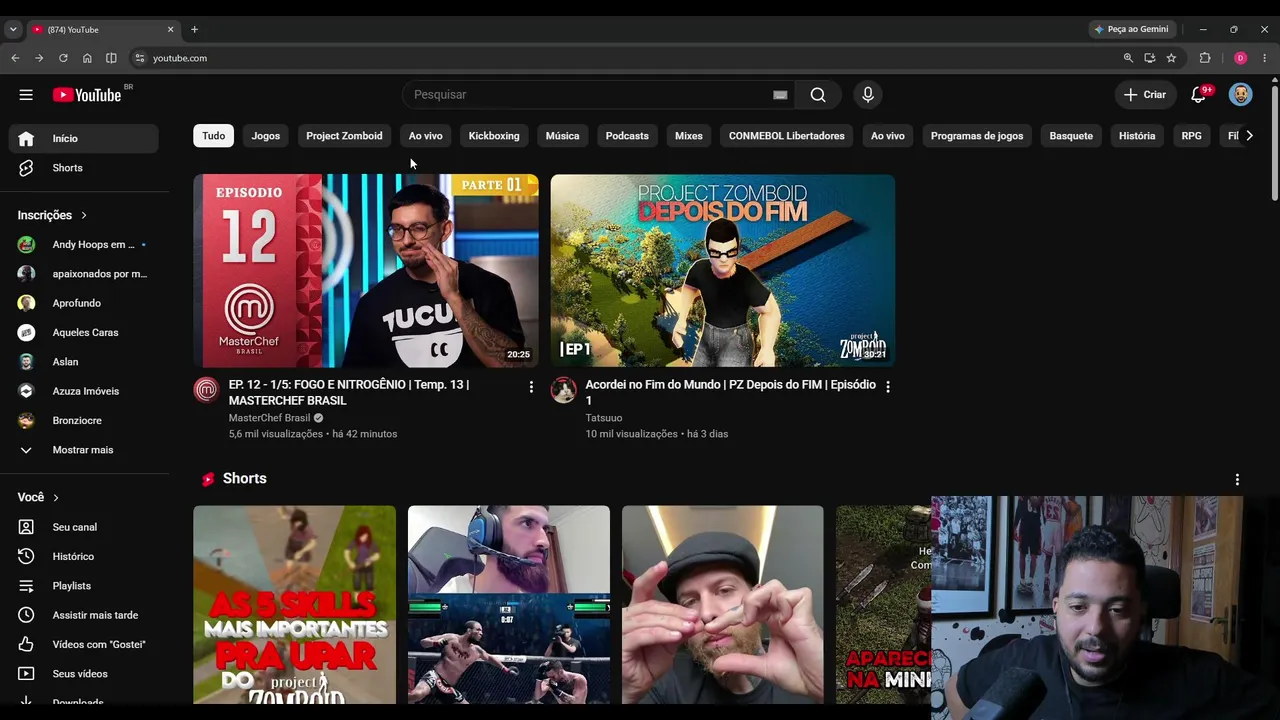This screenshot has width=1280, height=720.
Task: Close the YouTube browser tab
Action: click(170, 30)
